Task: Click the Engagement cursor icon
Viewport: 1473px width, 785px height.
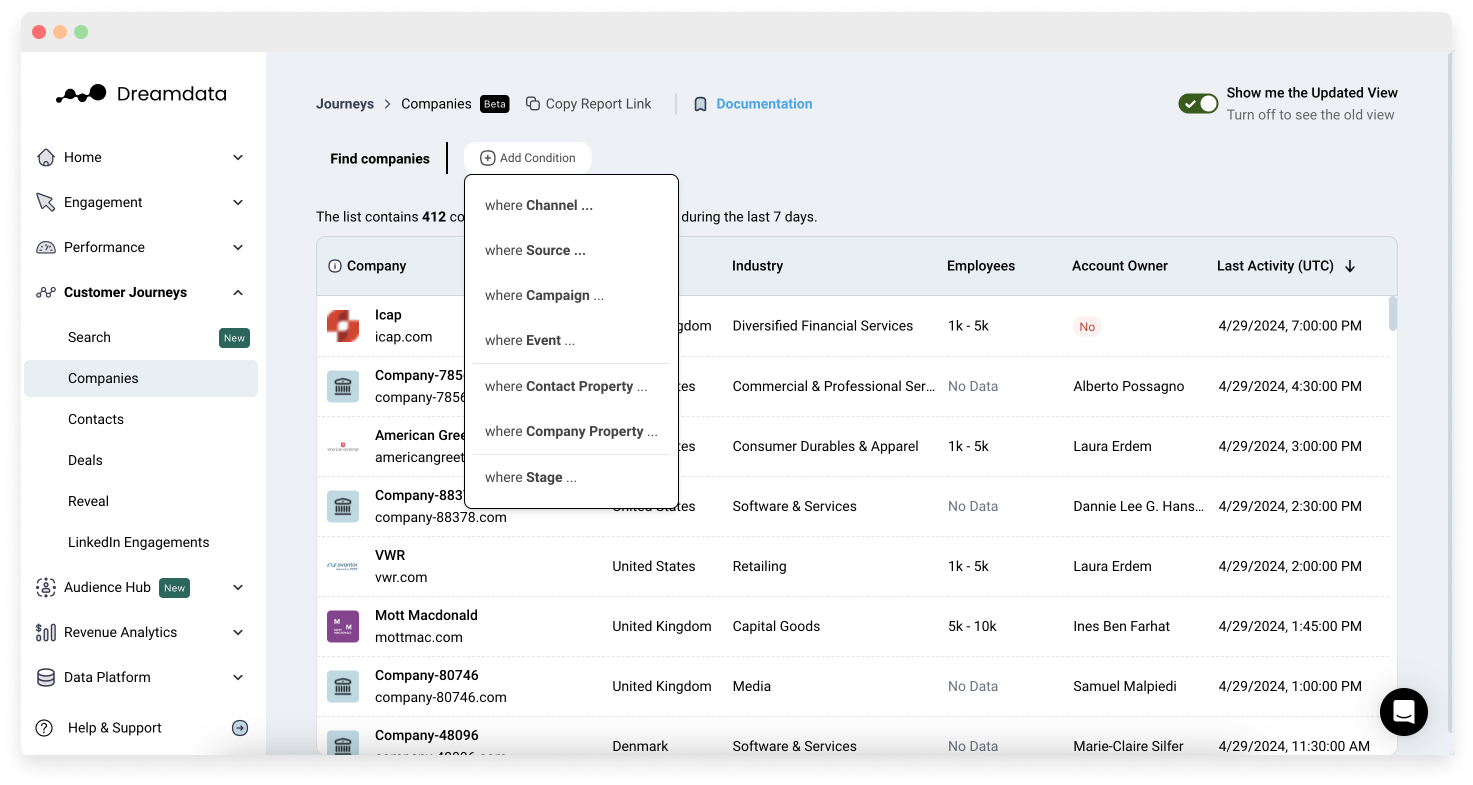Action: [x=45, y=202]
